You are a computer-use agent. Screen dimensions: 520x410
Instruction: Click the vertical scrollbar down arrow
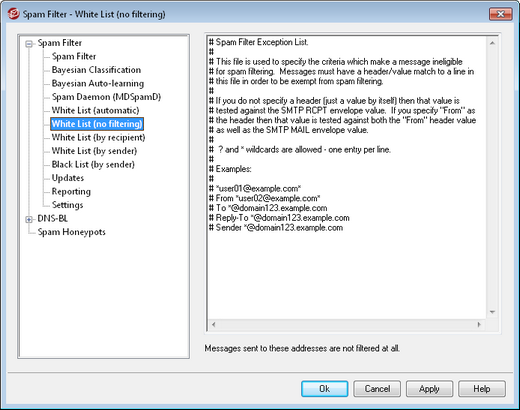492,312
